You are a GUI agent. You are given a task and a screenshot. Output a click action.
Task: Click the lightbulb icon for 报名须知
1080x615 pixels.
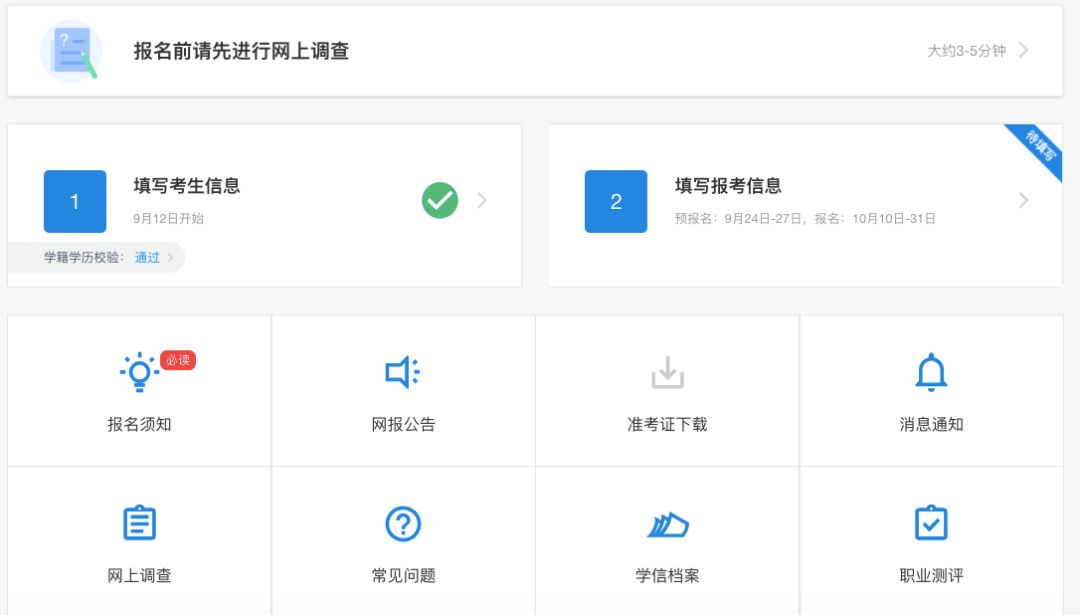[x=139, y=373]
